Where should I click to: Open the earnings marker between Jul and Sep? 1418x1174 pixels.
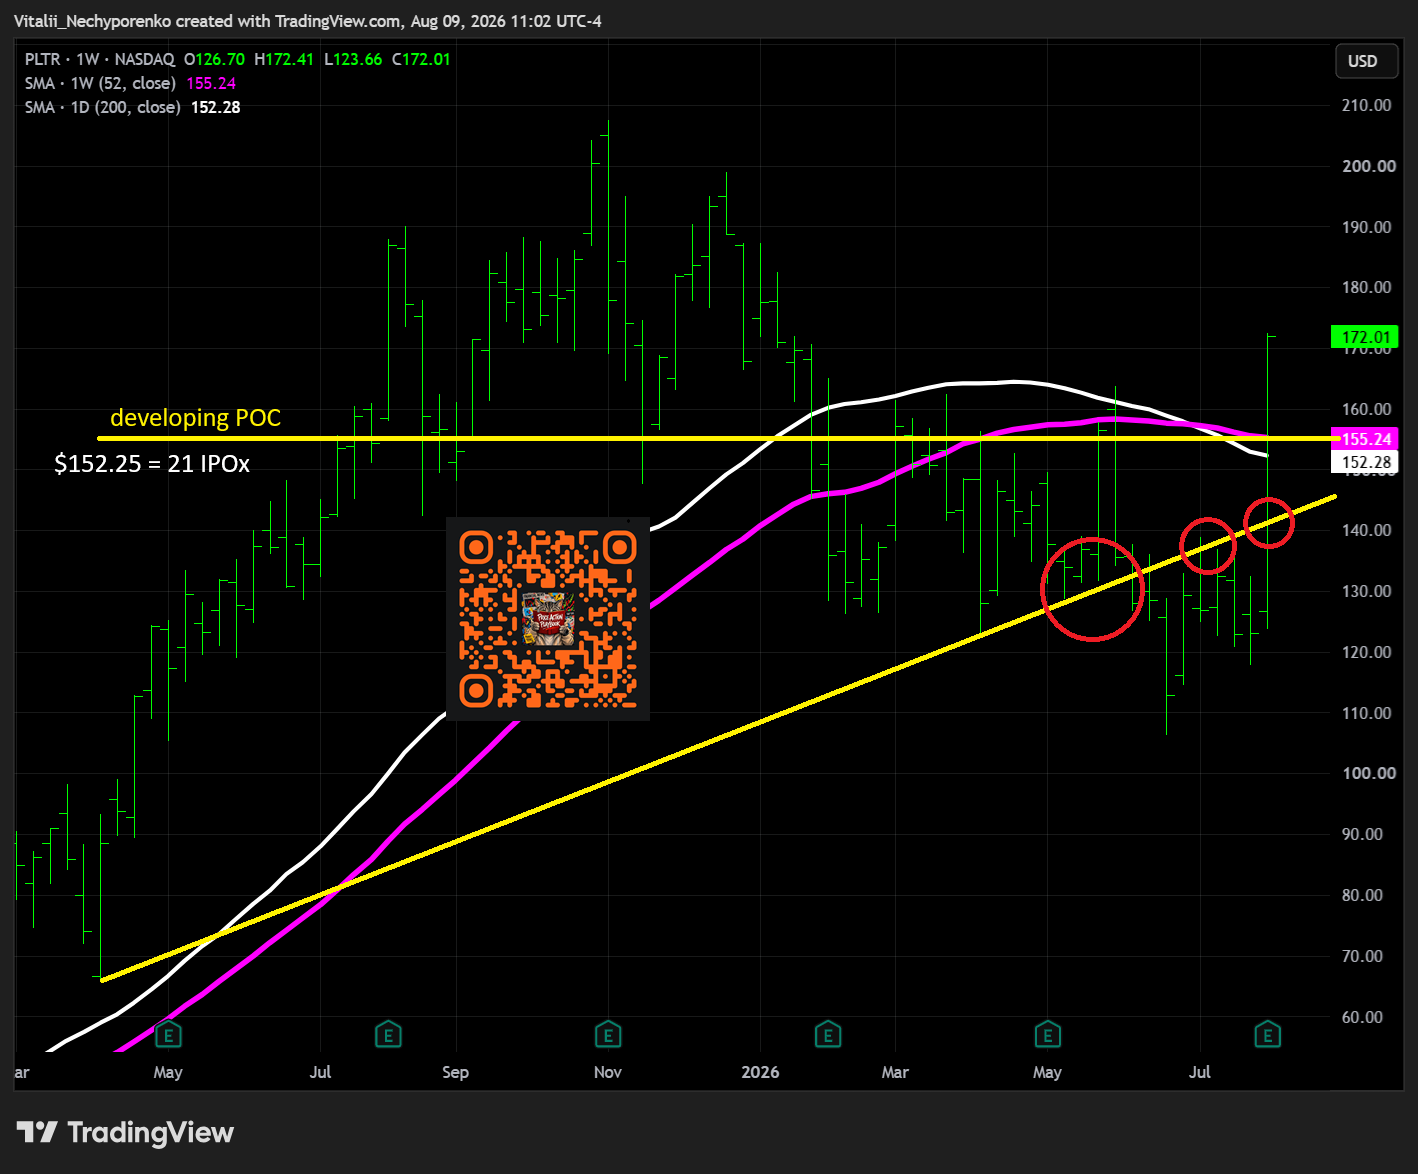[388, 1035]
